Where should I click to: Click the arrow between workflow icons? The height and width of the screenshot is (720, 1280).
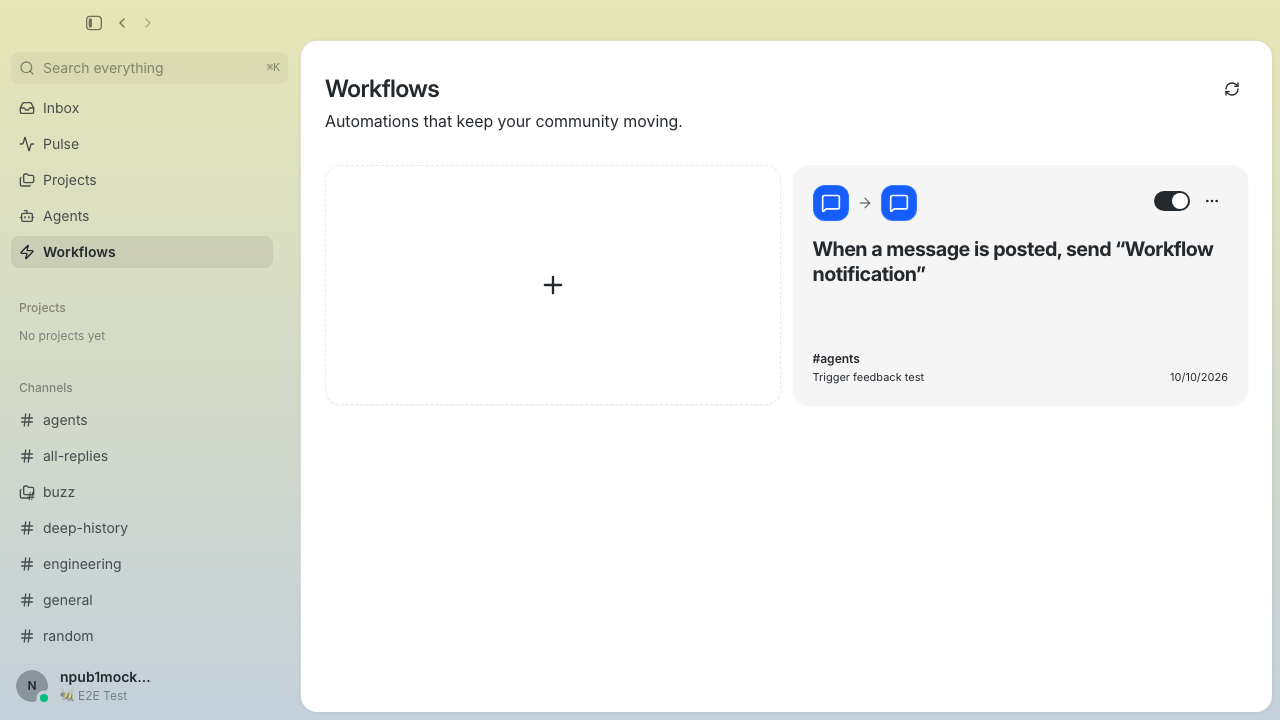(865, 203)
